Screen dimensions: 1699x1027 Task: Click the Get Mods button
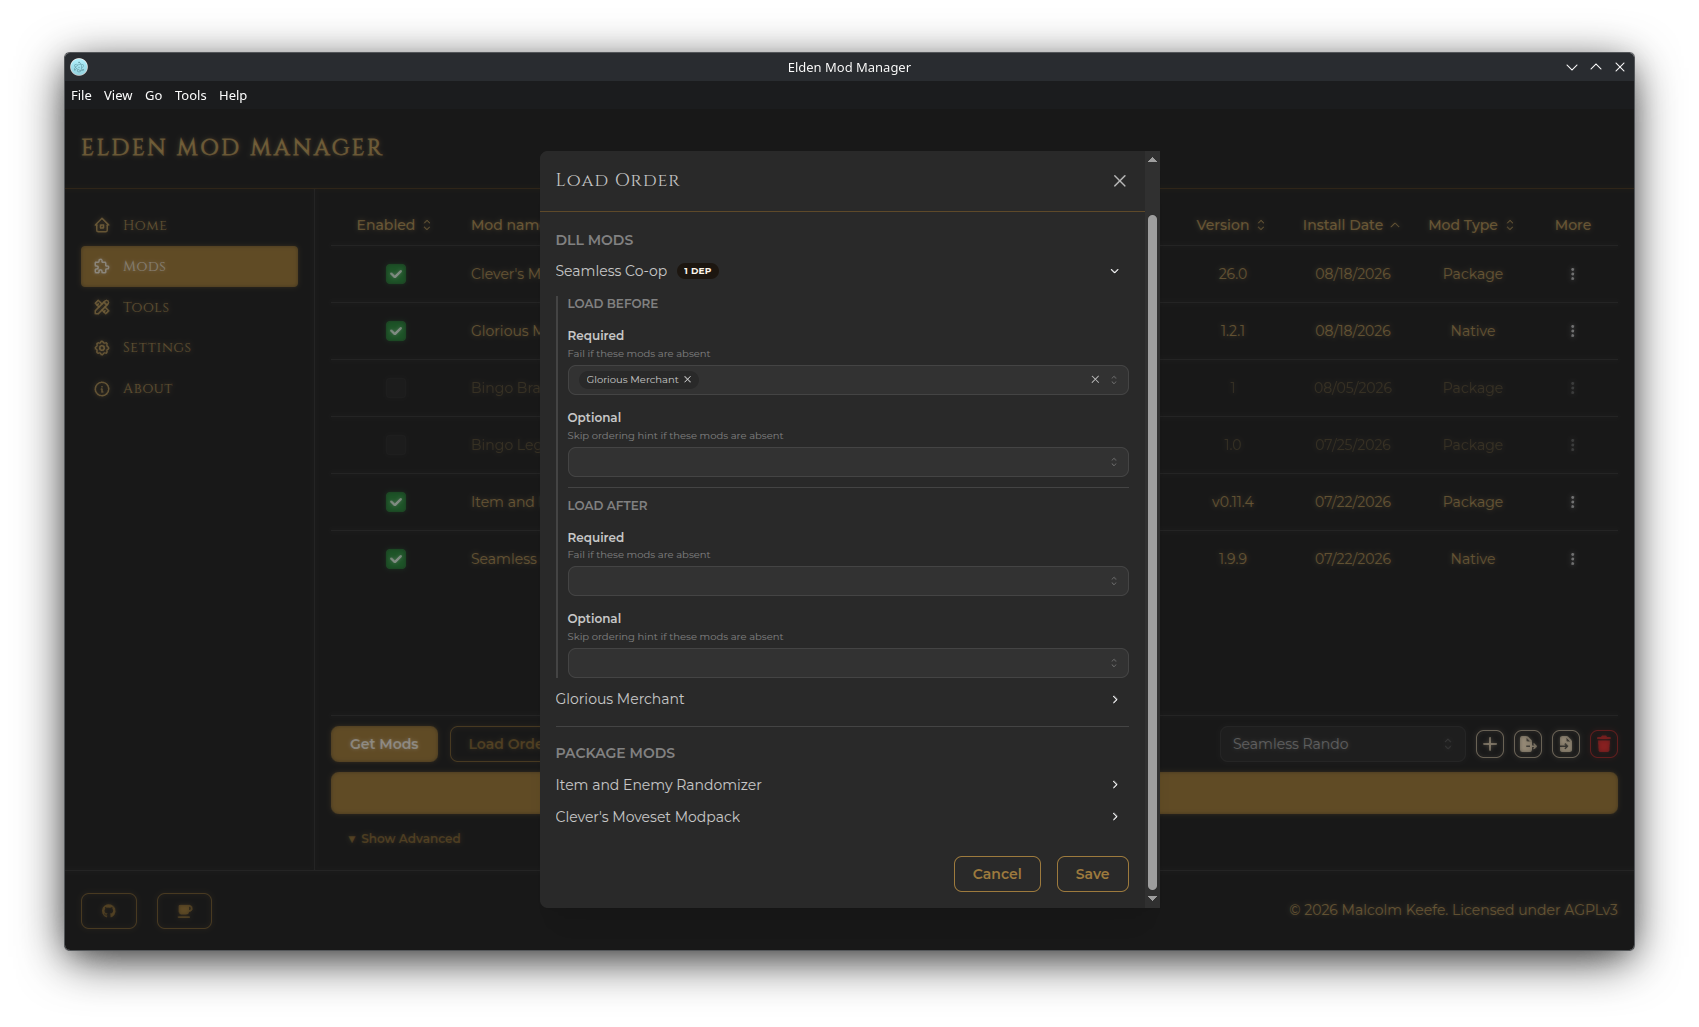tap(384, 744)
